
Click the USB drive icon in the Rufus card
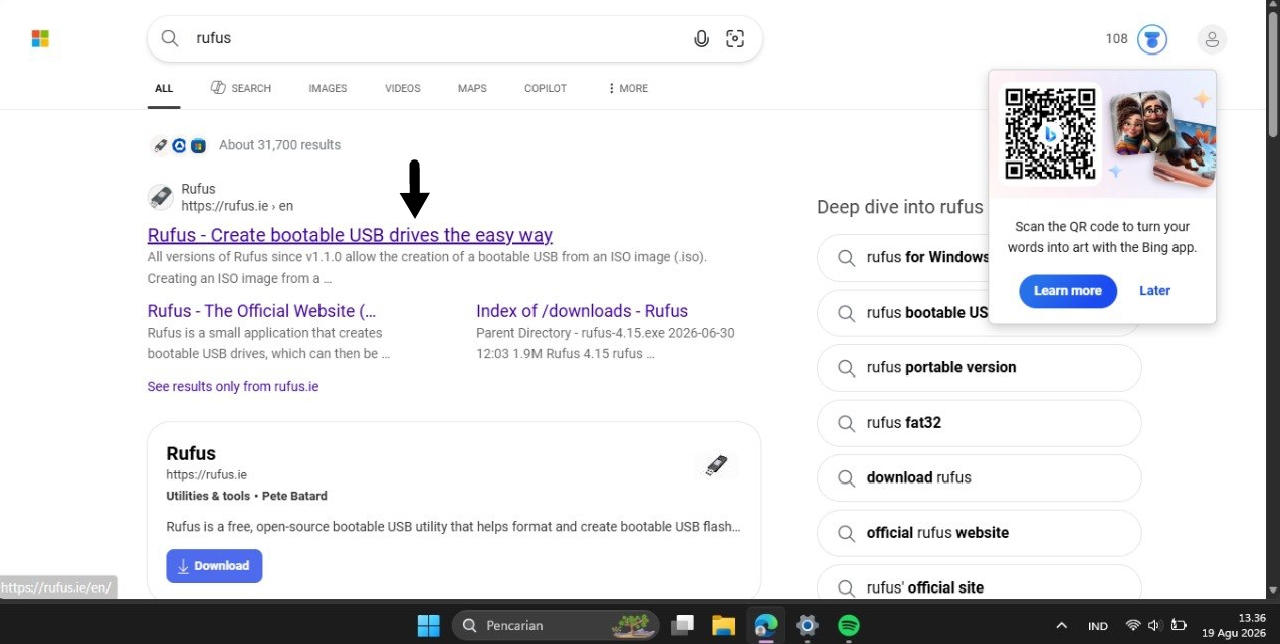(716, 465)
